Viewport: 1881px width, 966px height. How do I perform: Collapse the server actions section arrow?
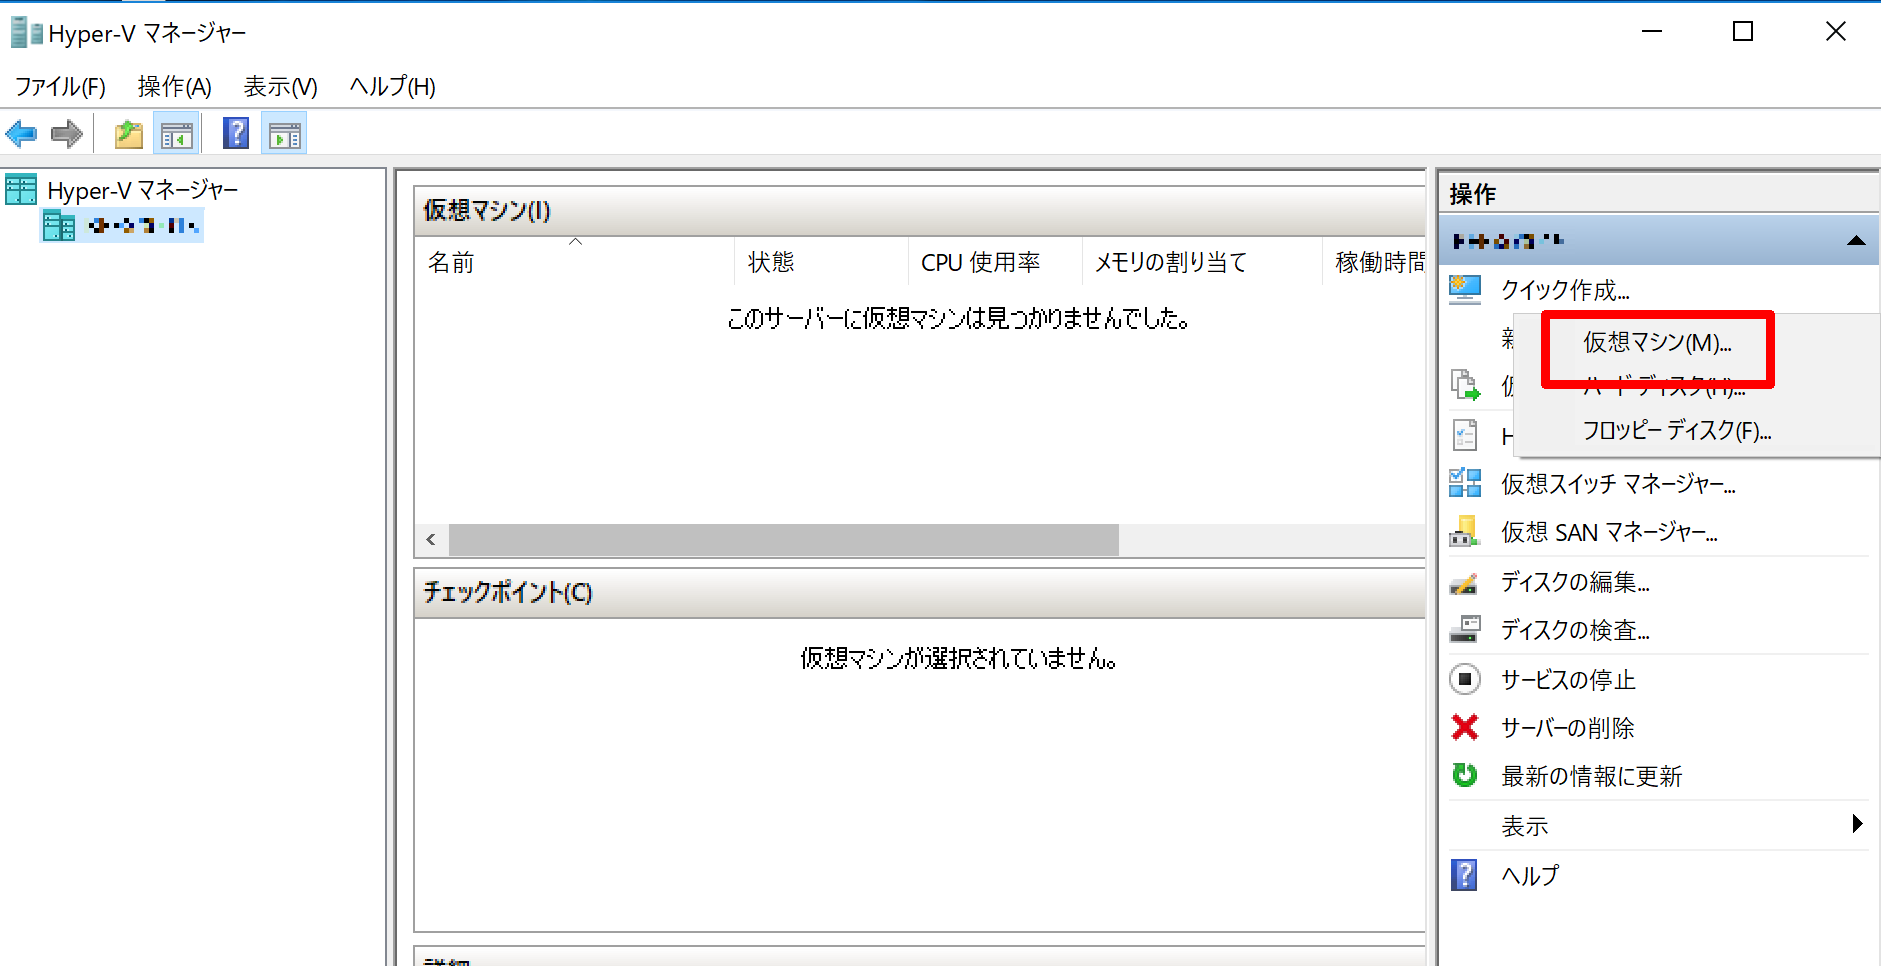coord(1856,240)
